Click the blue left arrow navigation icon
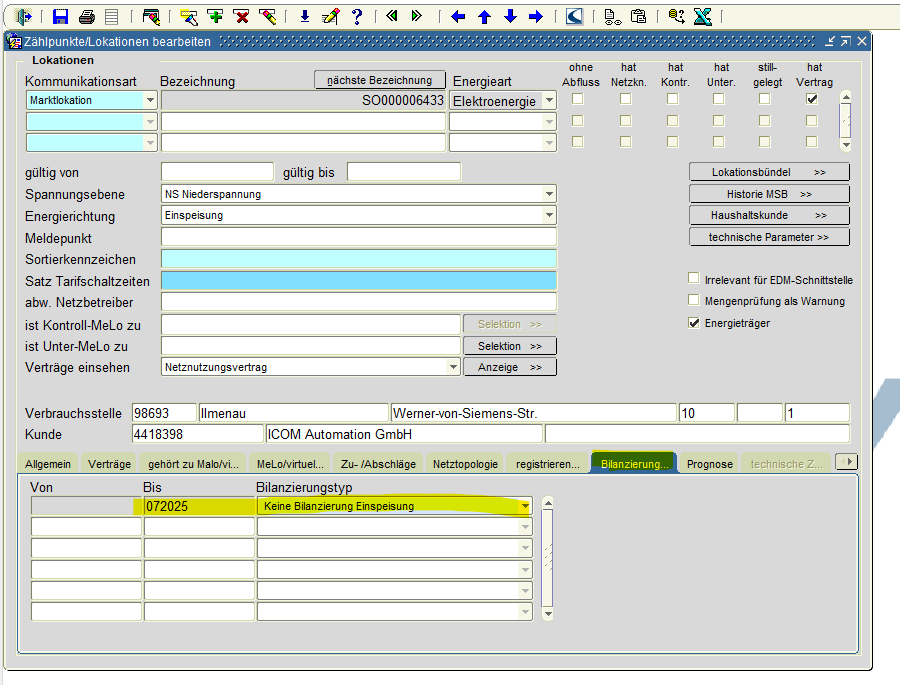The height and width of the screenshot is (685, 900). (459, 16)
